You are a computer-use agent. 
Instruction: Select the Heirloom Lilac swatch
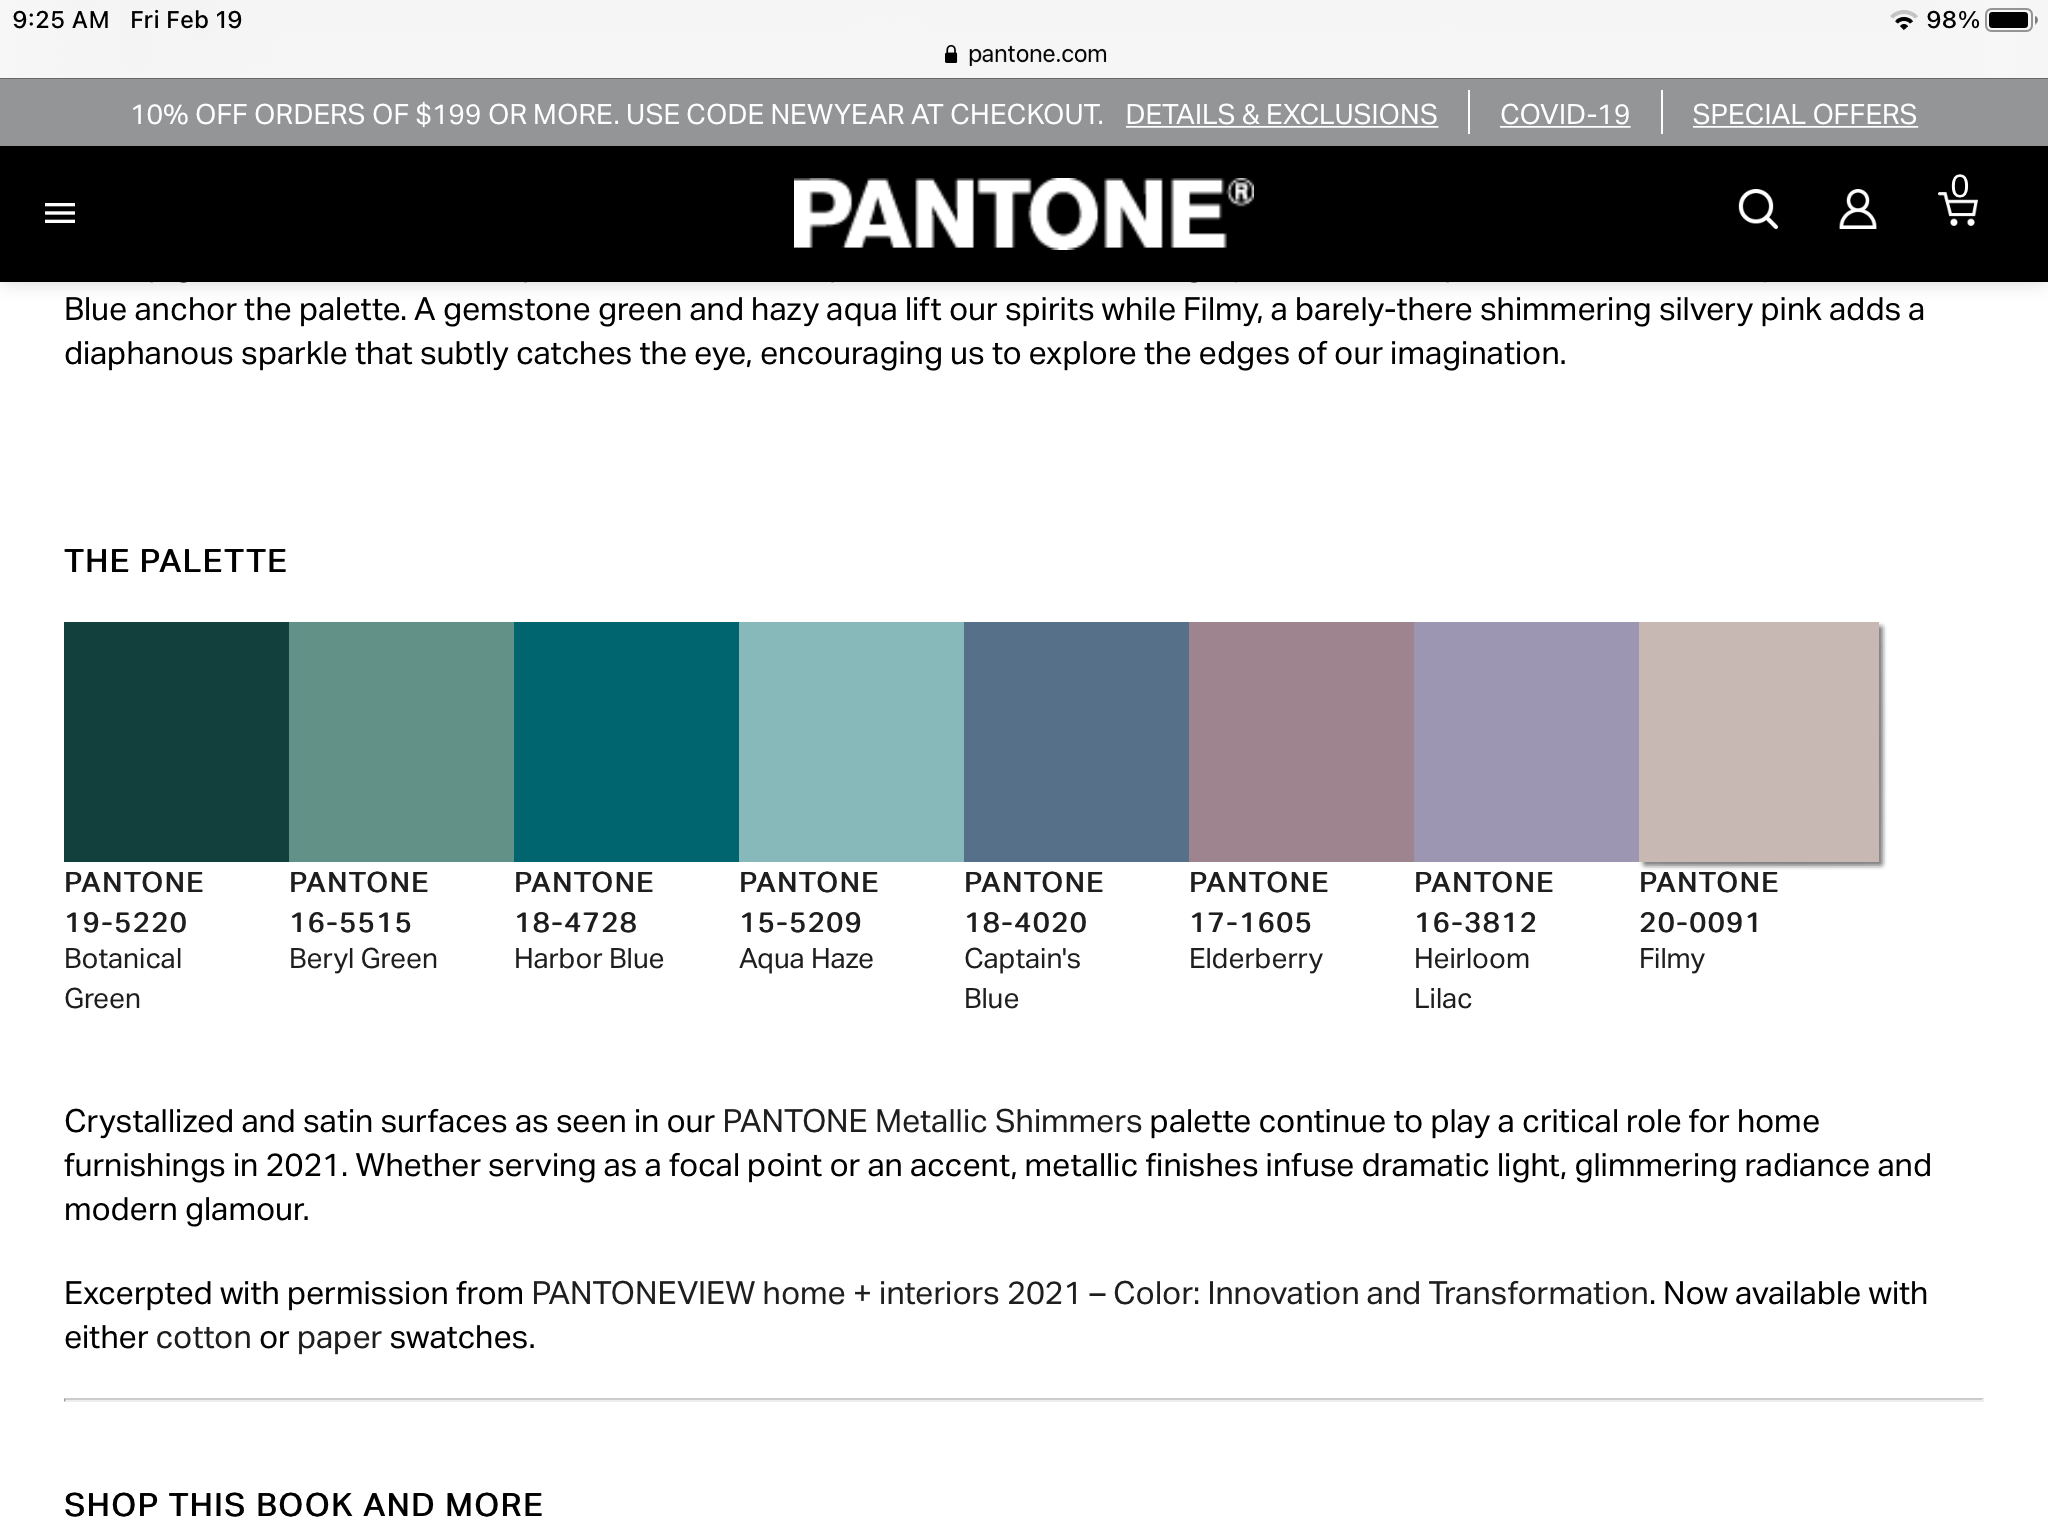(1526, 741)
